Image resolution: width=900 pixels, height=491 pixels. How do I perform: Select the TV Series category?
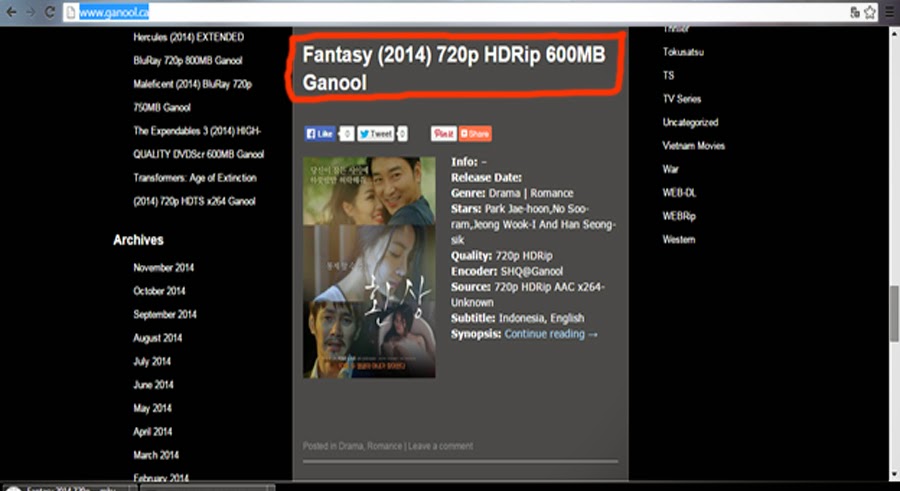682,99
